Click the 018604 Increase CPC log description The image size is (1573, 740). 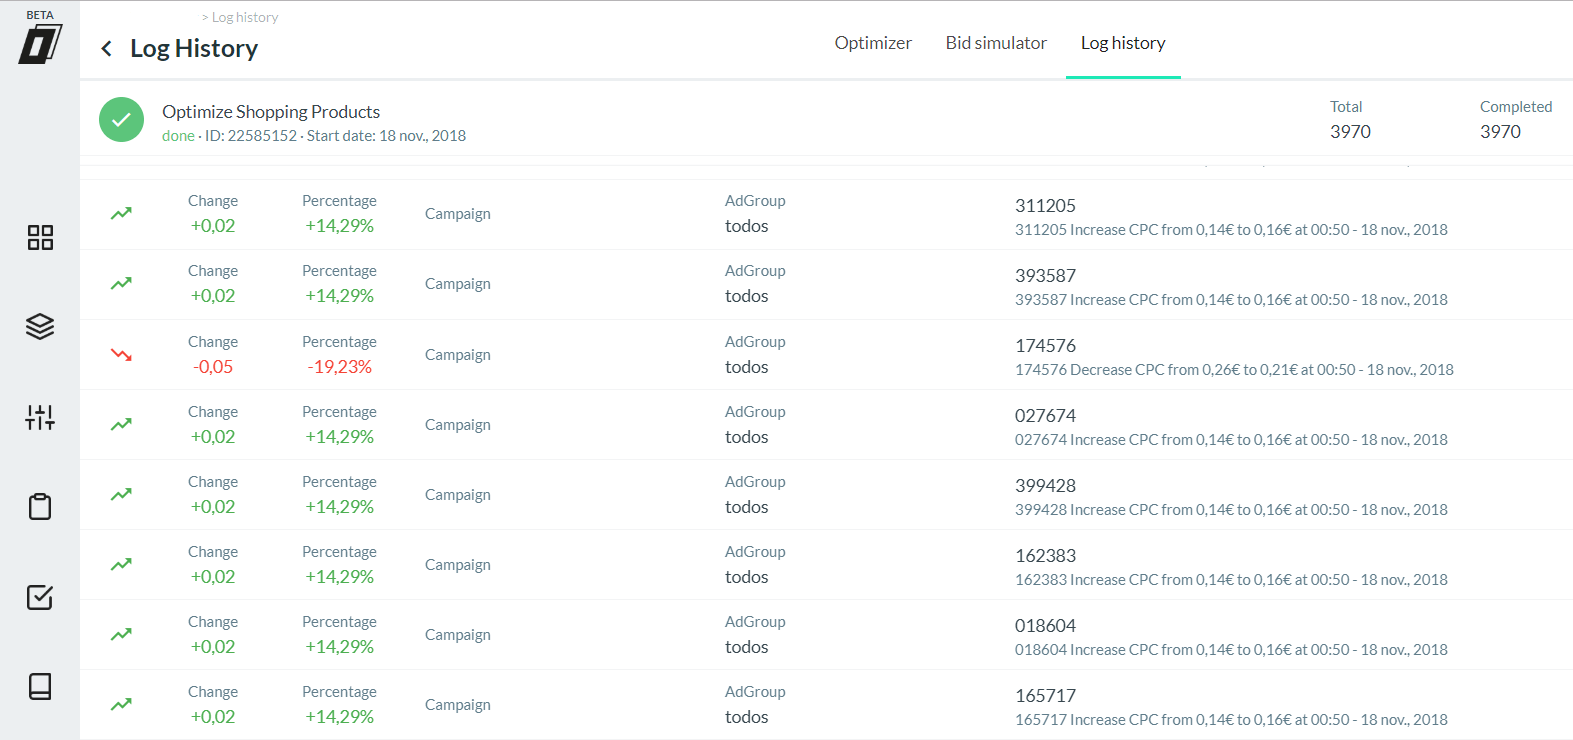click(1231, 650)
